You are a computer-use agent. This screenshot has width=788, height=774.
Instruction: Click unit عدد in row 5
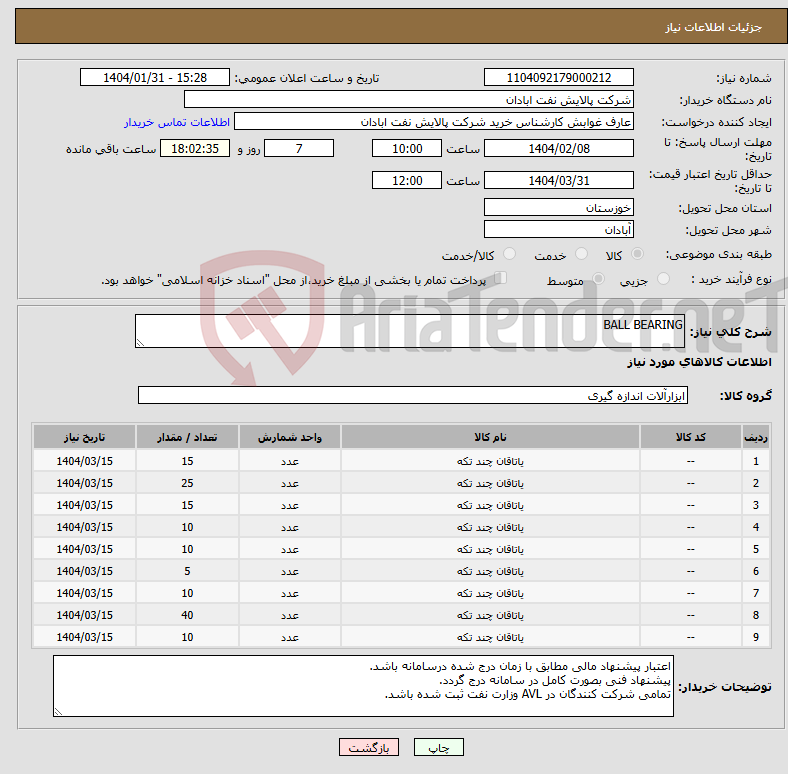tap(290, 549)
